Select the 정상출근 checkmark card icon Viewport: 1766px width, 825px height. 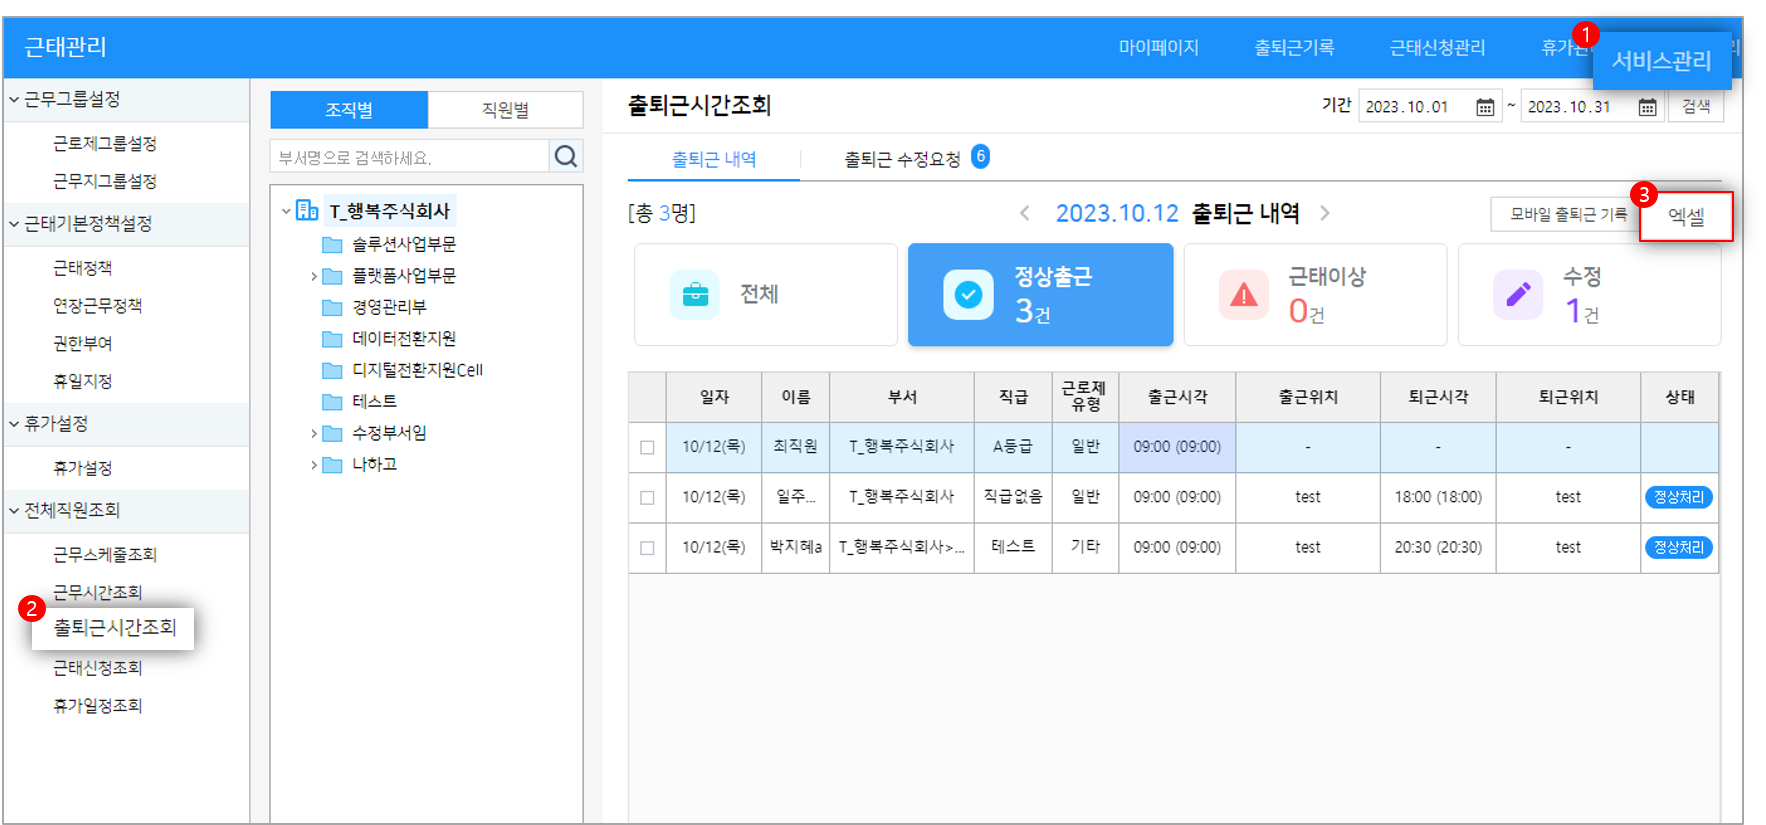coord(968,295)
